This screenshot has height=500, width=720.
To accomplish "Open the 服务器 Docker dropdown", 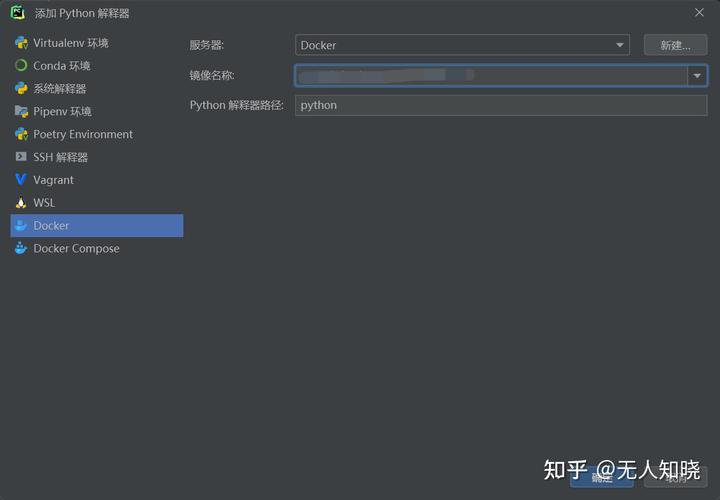I will point(462,45).
